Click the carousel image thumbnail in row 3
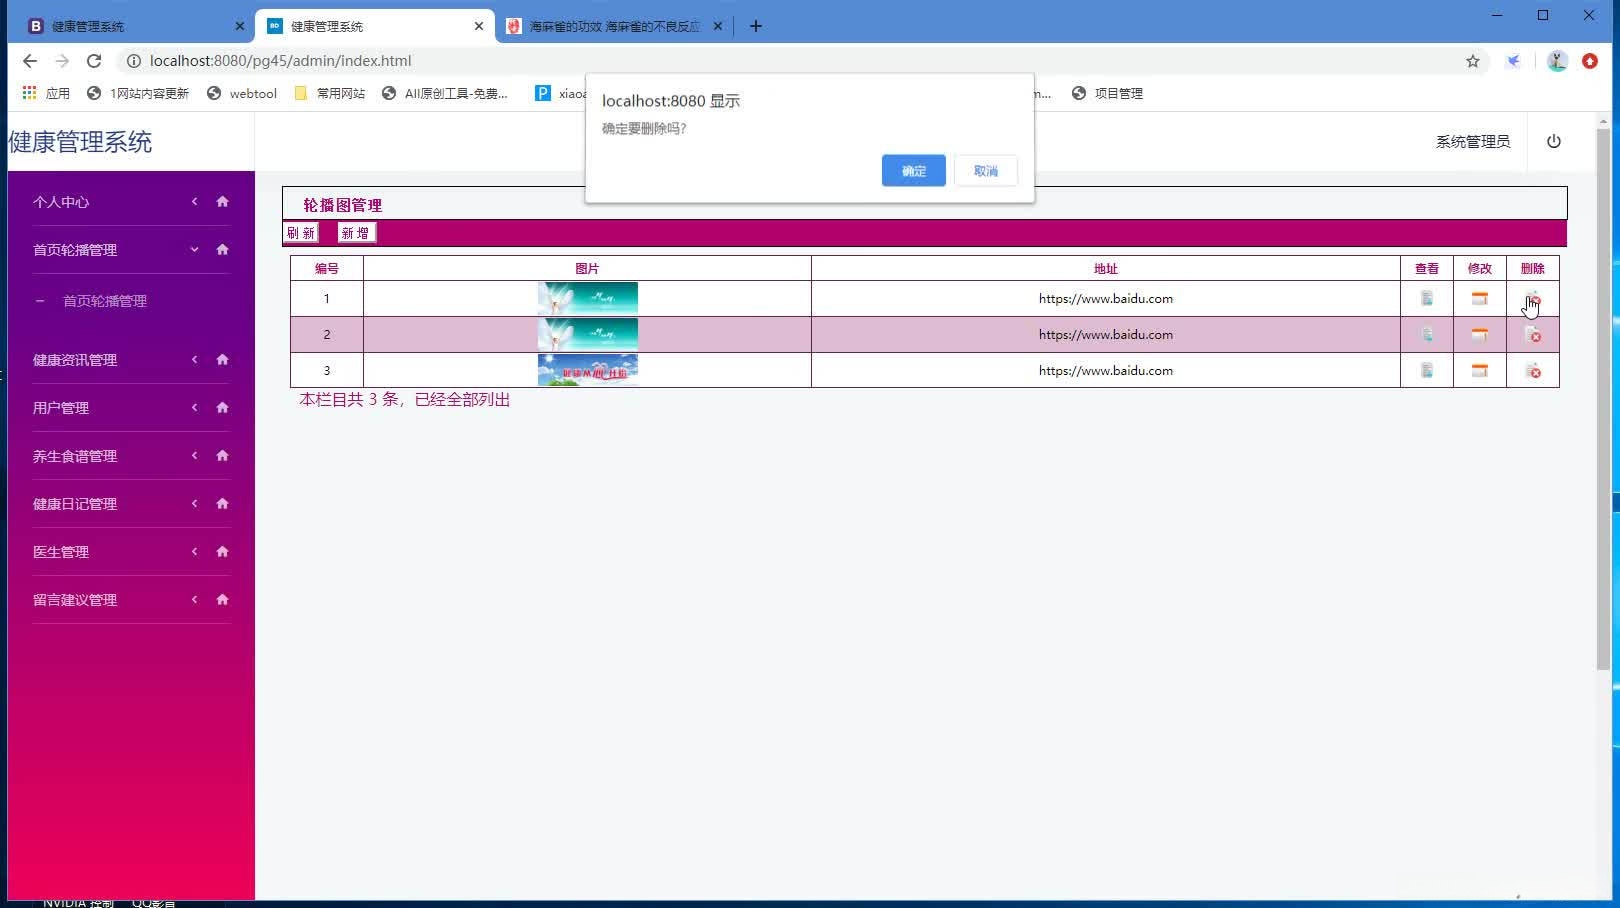 click(x=588, y=370)
